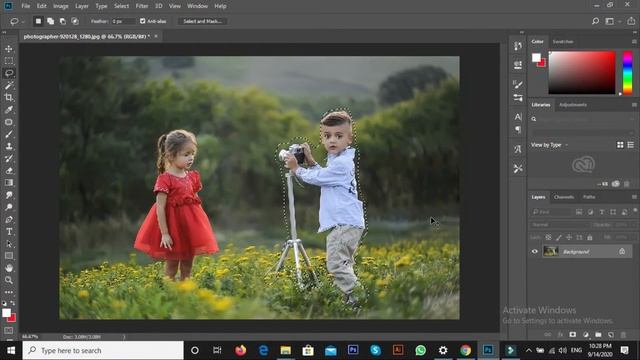The height and width of the screenshot is (360, 640).
Task: Click the Share icon at top right
Action: tap(631, 21)
